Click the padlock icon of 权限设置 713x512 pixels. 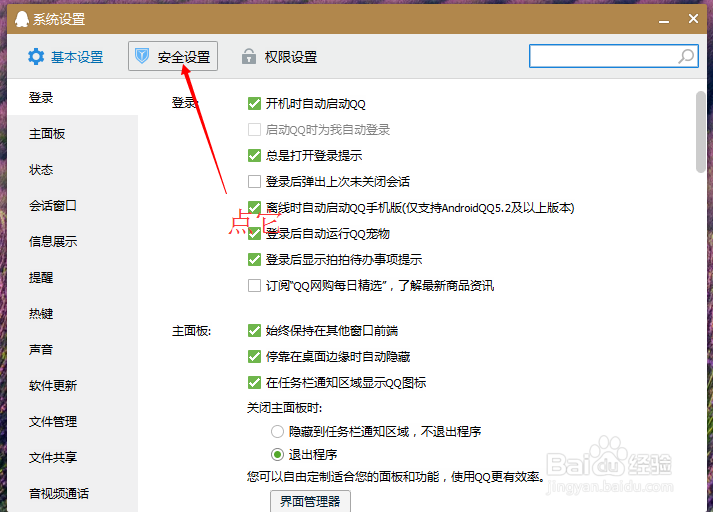click(248, 56)
